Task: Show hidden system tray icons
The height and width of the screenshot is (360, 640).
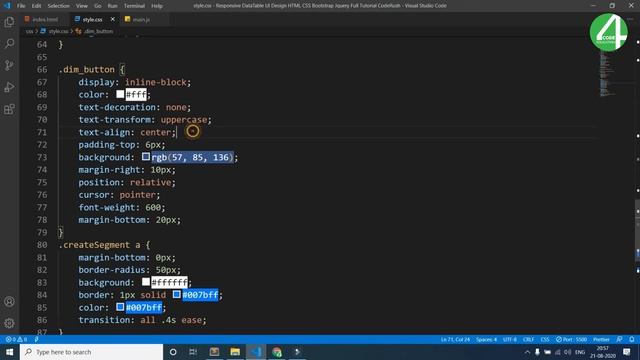Action: [x=527, y=352]
